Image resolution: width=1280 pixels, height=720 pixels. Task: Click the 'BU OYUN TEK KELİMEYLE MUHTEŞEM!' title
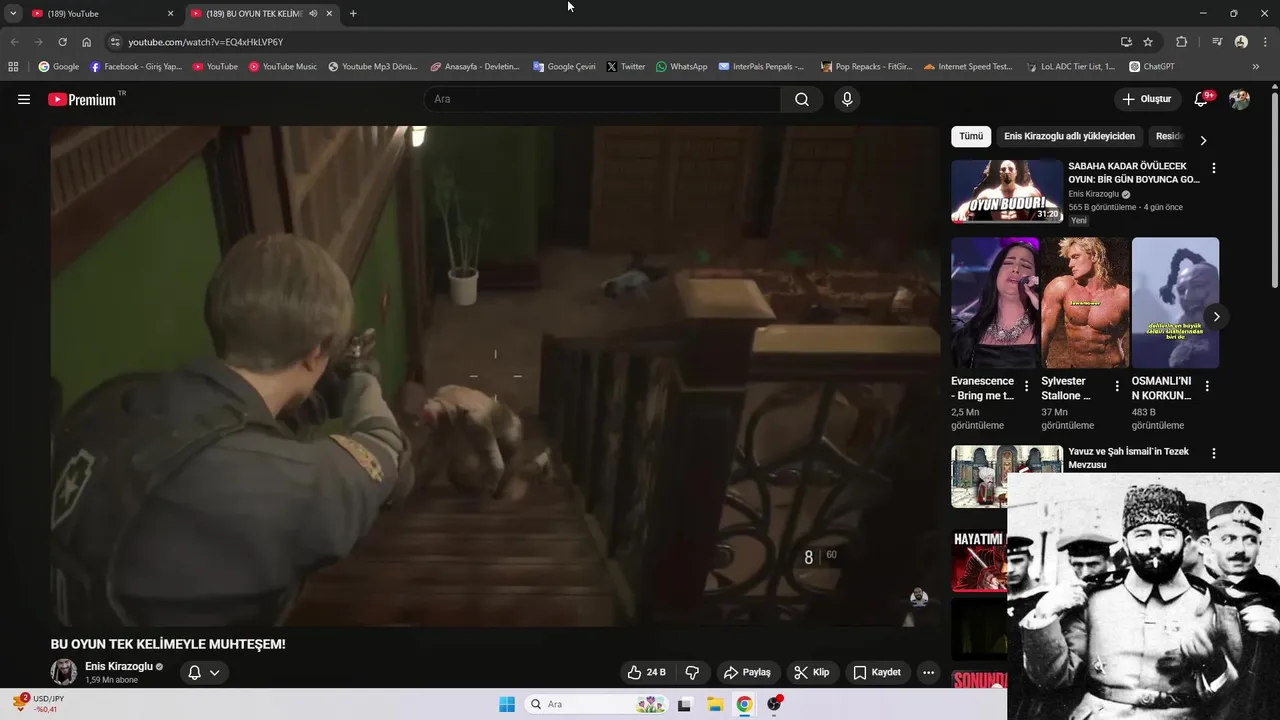pos(168,644)
